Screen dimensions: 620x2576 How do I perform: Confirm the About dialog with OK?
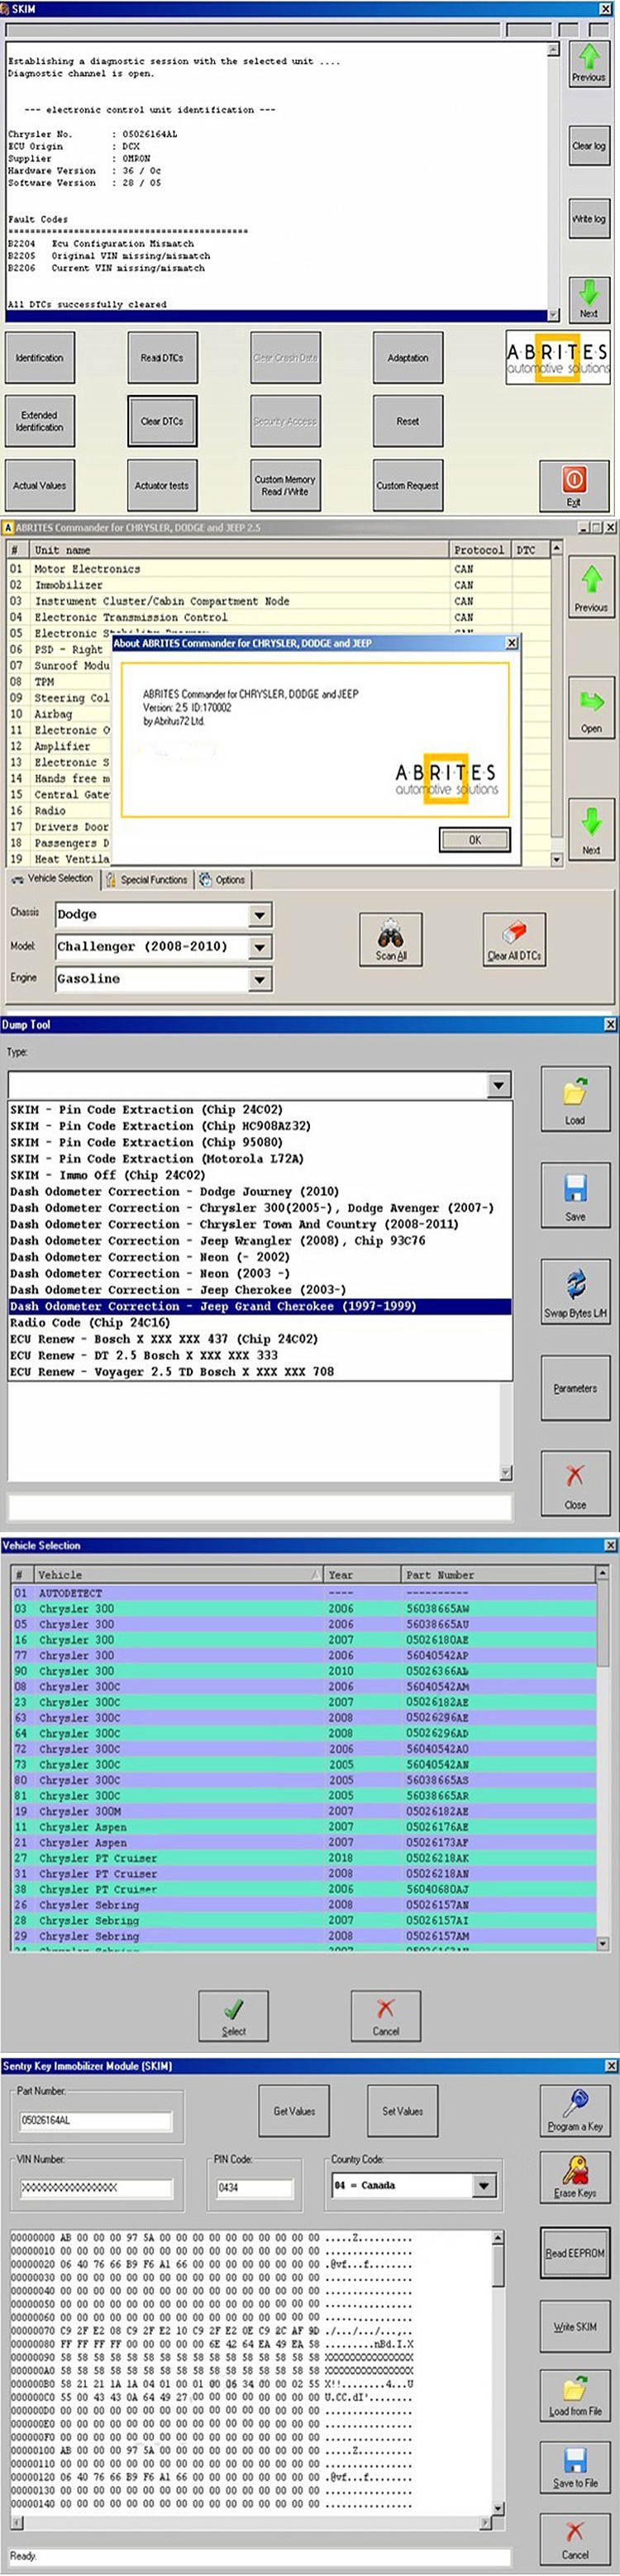[x=475, y=840]
